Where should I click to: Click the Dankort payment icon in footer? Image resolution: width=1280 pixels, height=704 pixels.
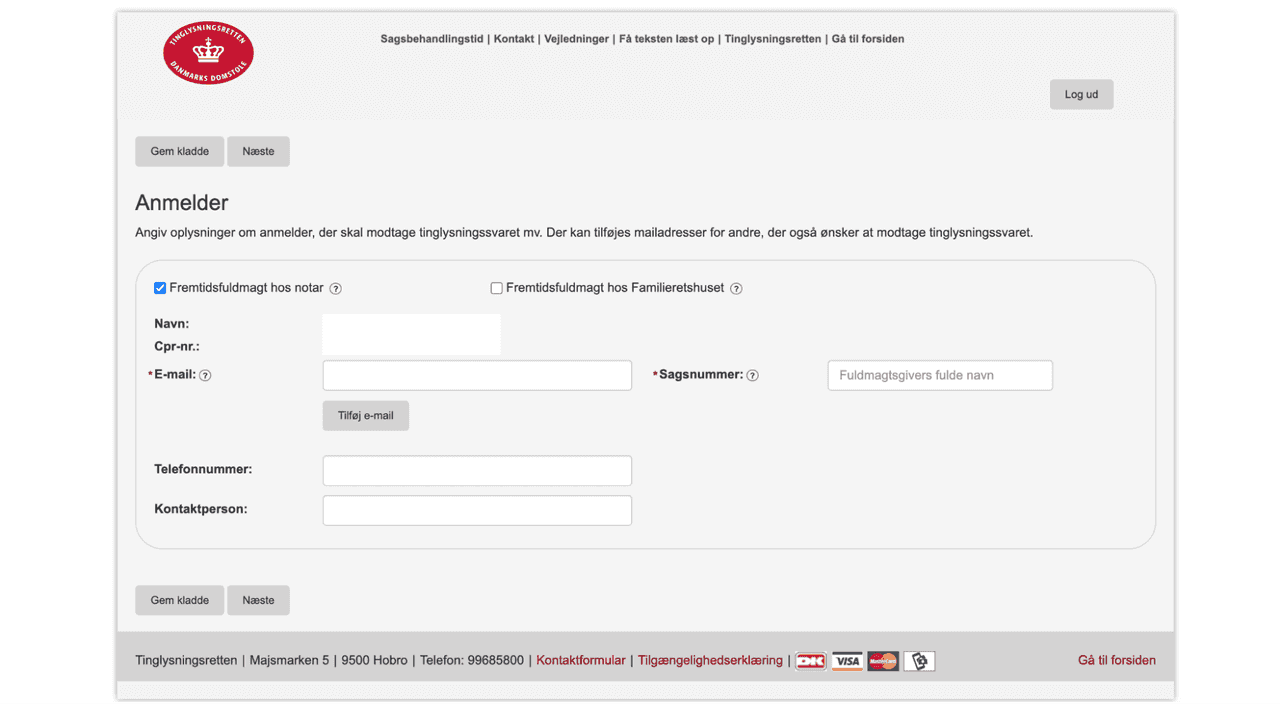pos(810,661)
